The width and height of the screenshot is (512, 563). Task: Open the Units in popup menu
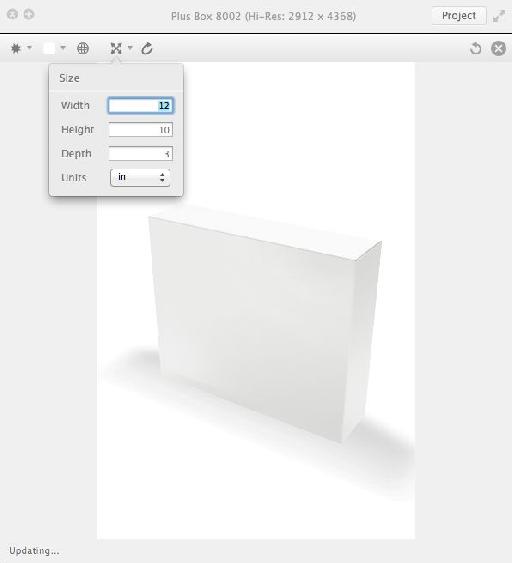click(x=140, y=177)
